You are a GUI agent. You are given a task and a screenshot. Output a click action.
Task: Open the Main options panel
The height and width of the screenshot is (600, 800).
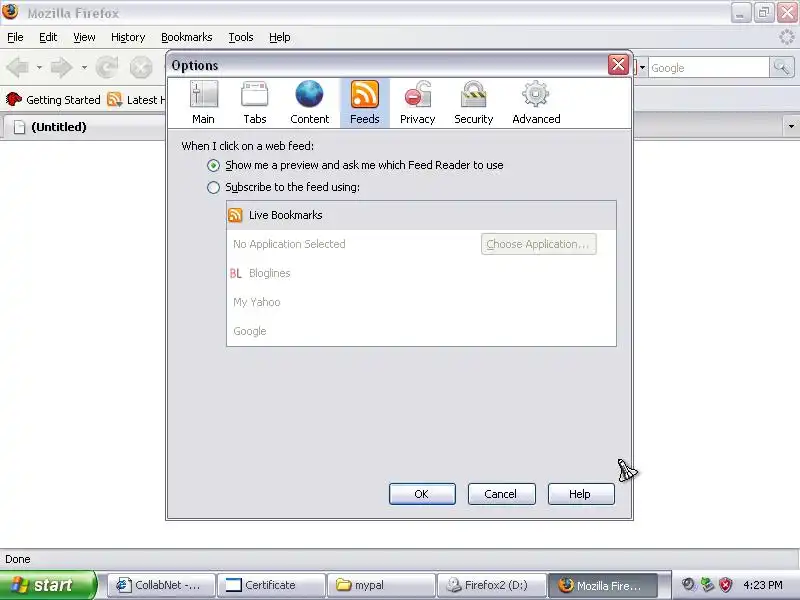coord(204,103)
